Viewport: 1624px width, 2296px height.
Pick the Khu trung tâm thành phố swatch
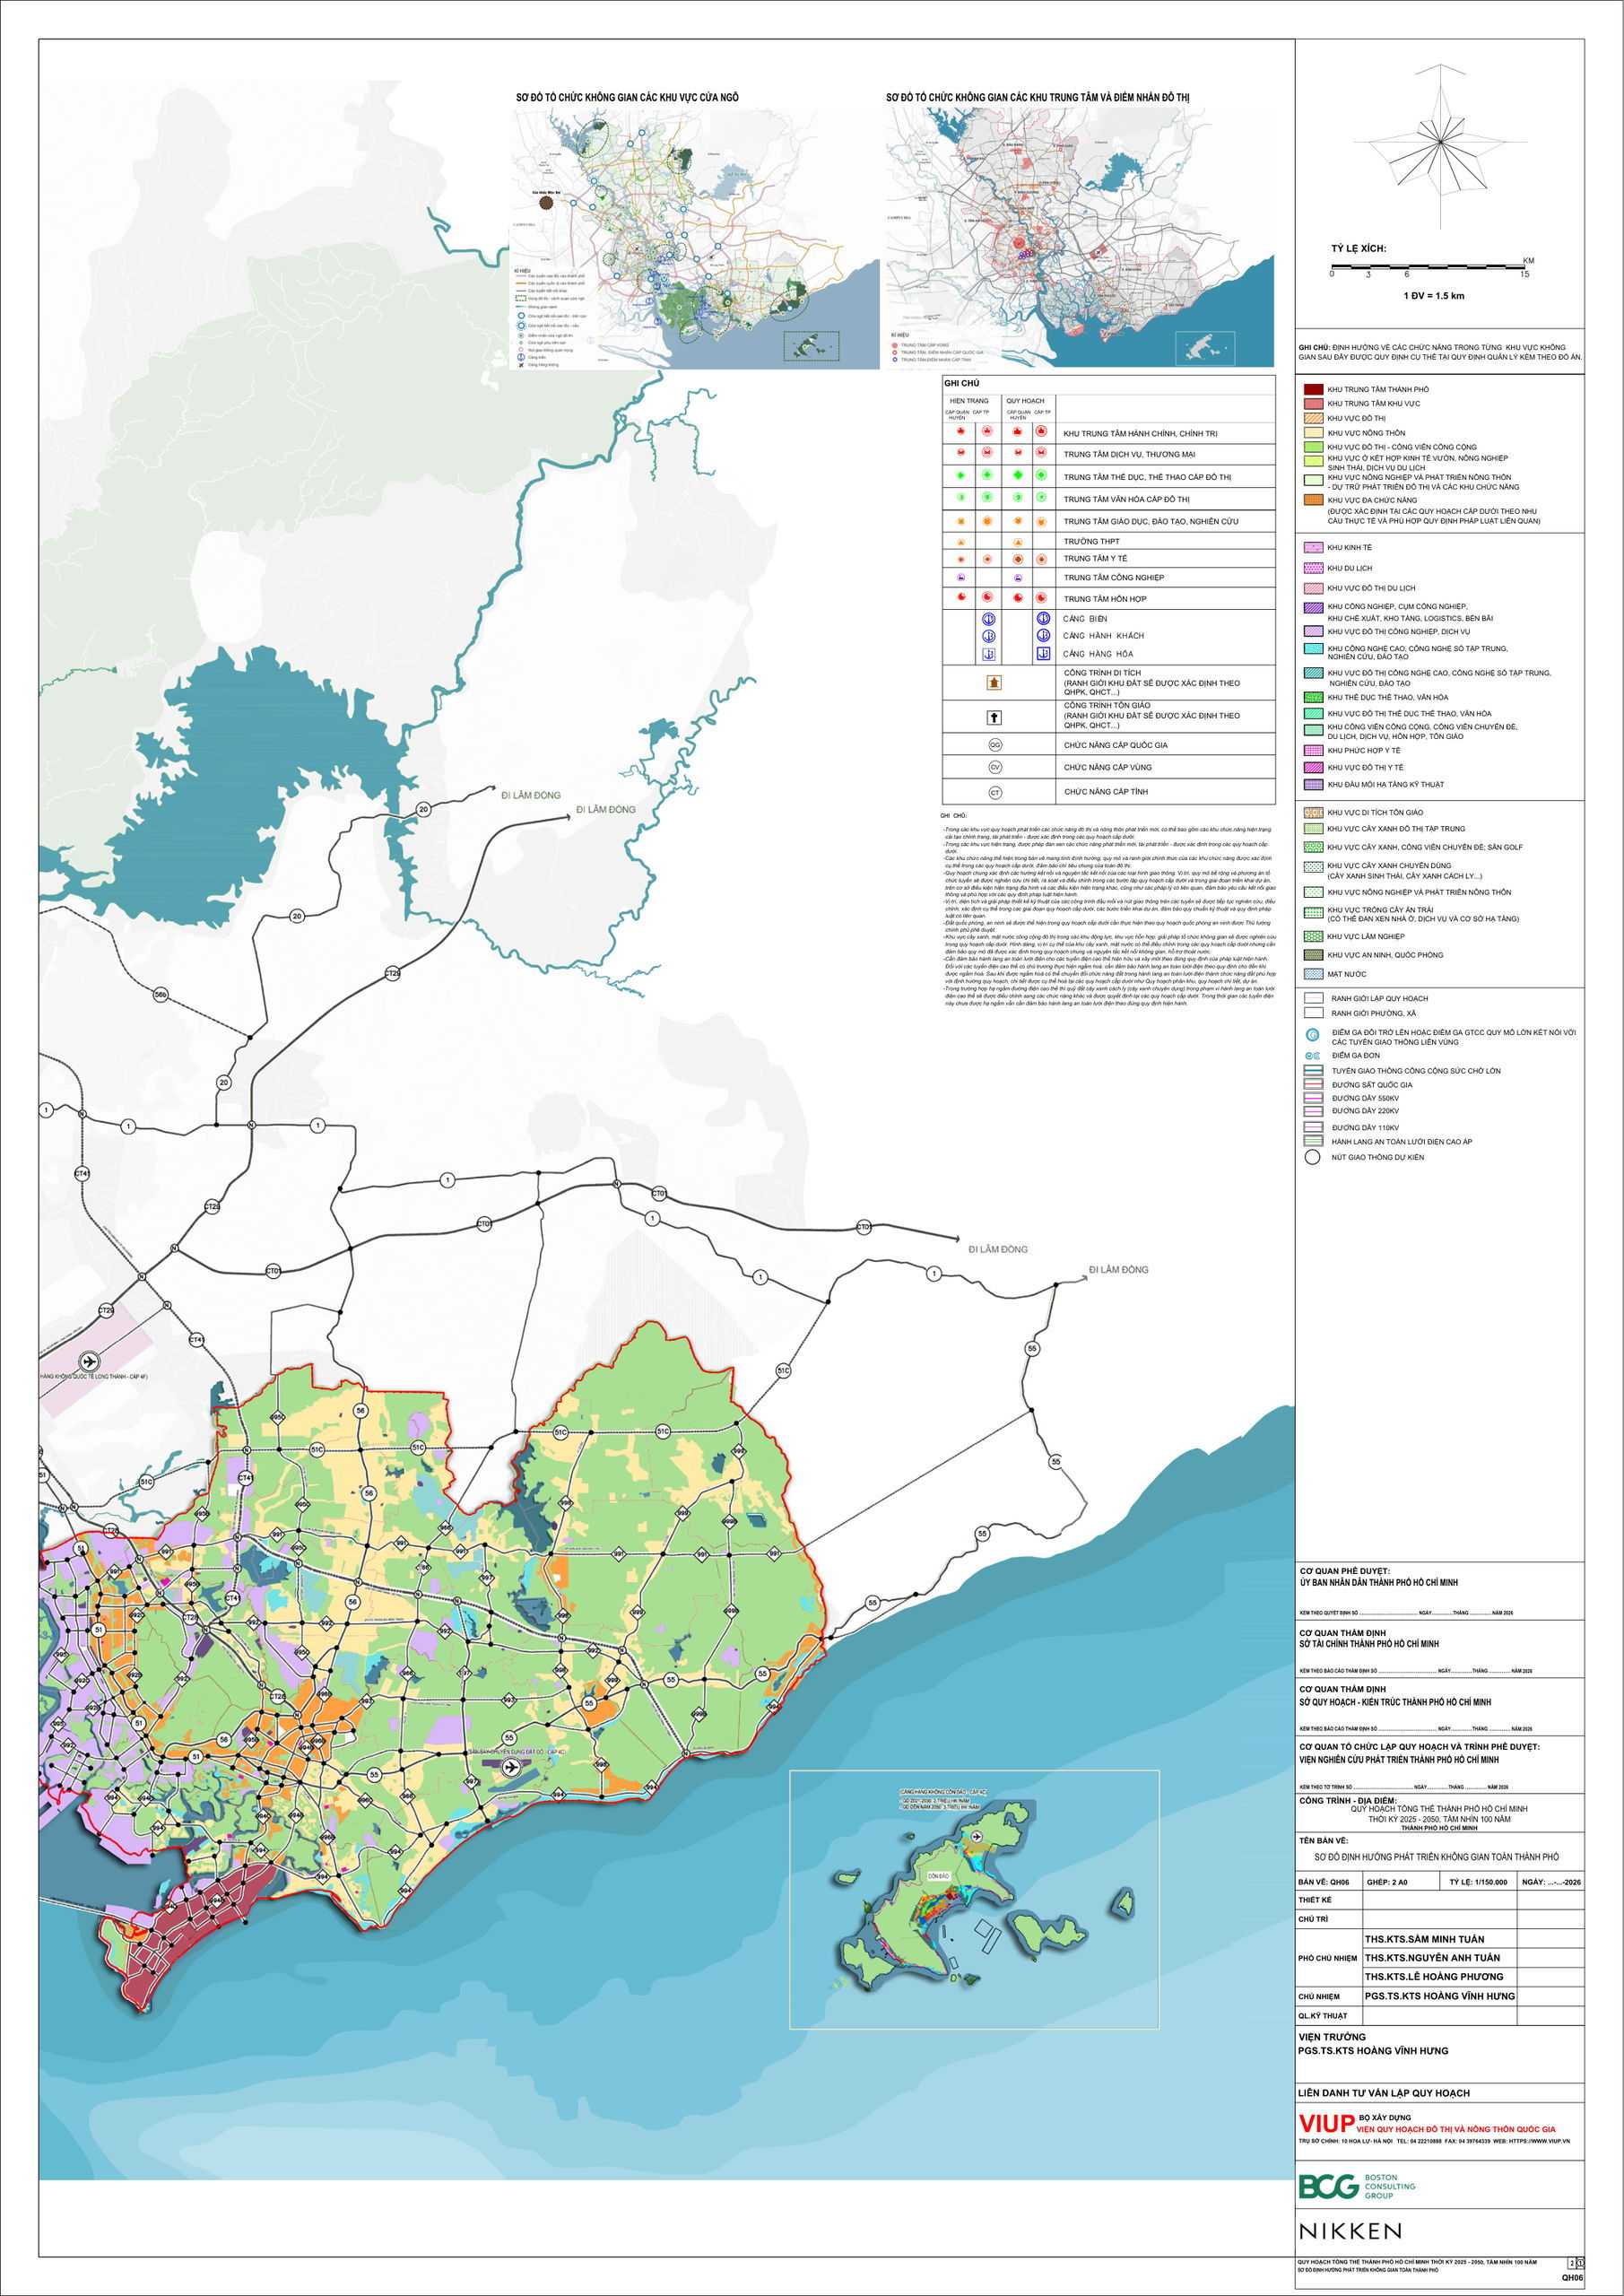(x=1313, y=389)
